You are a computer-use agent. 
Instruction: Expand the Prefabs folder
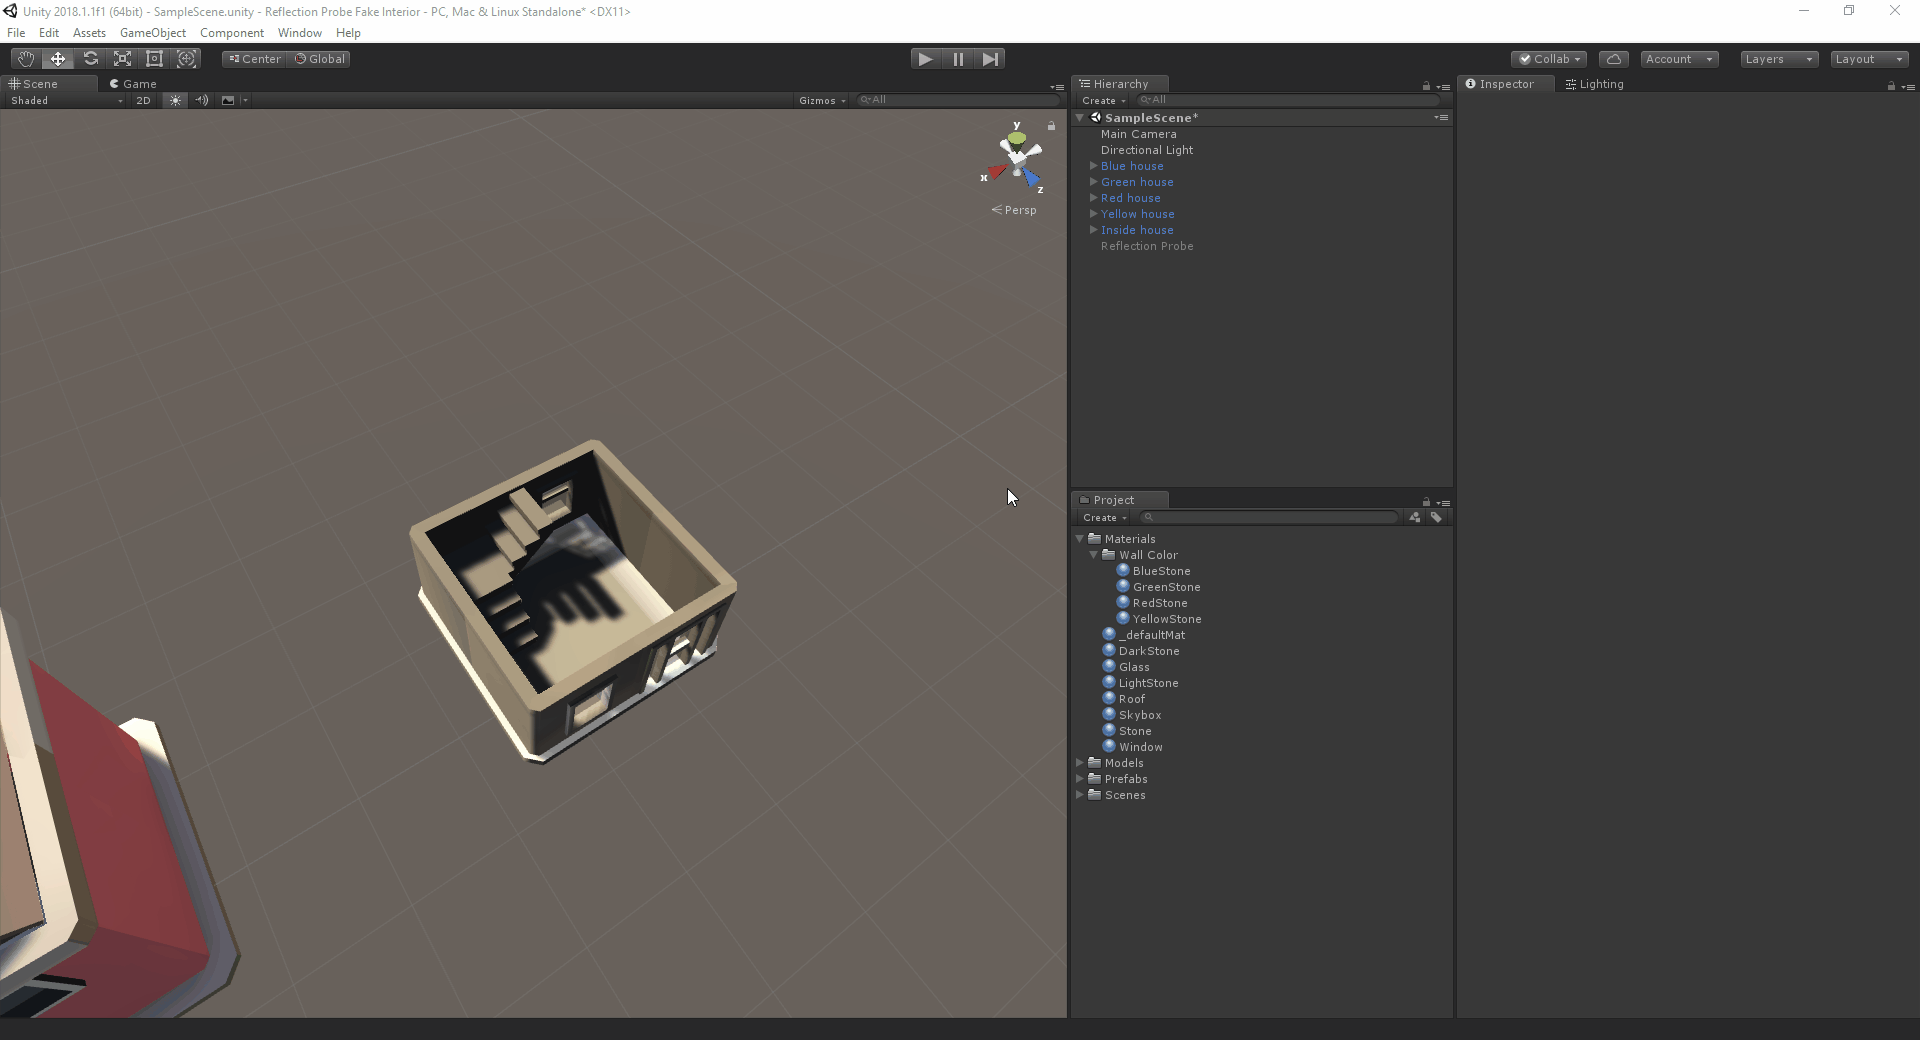click(x=1080, y=779)
